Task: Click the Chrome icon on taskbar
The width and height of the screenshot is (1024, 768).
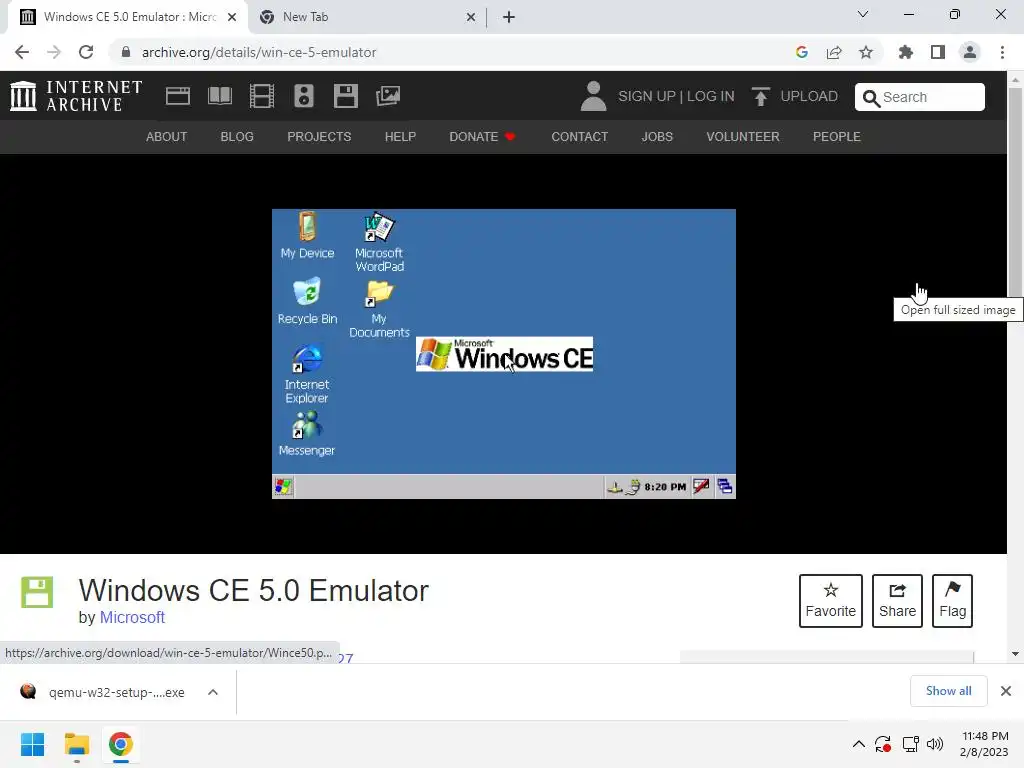Action: pyautogui.click(x=120, y=744)
